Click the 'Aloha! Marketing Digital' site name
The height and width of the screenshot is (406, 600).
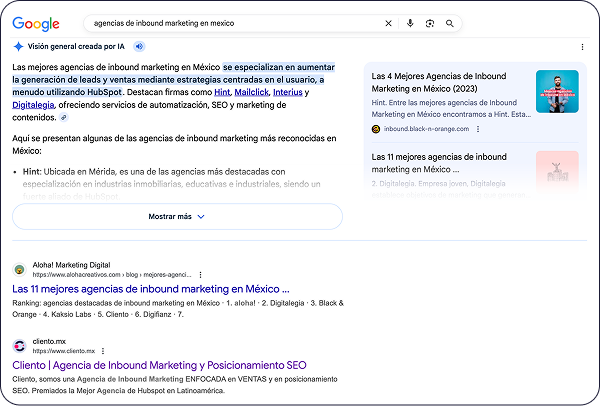[x=71, y=265]
